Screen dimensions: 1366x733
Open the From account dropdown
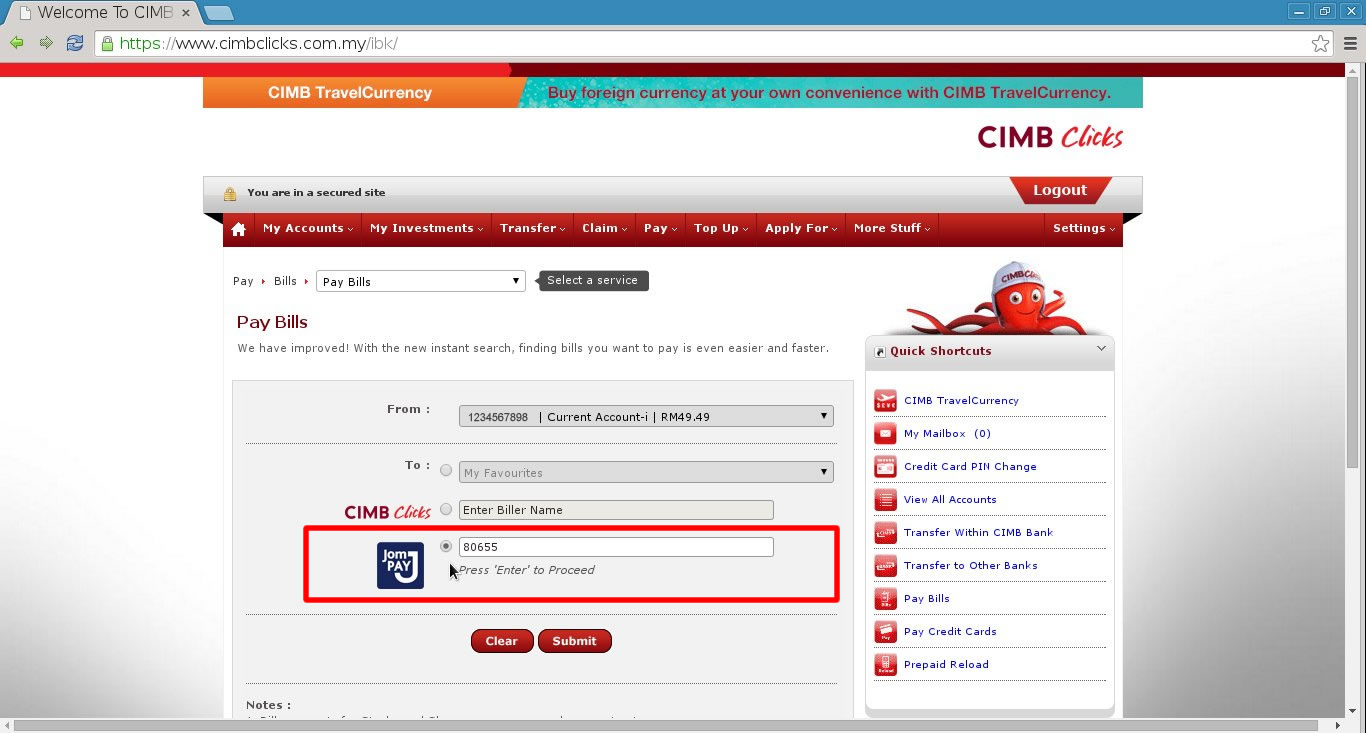point(646,416)
